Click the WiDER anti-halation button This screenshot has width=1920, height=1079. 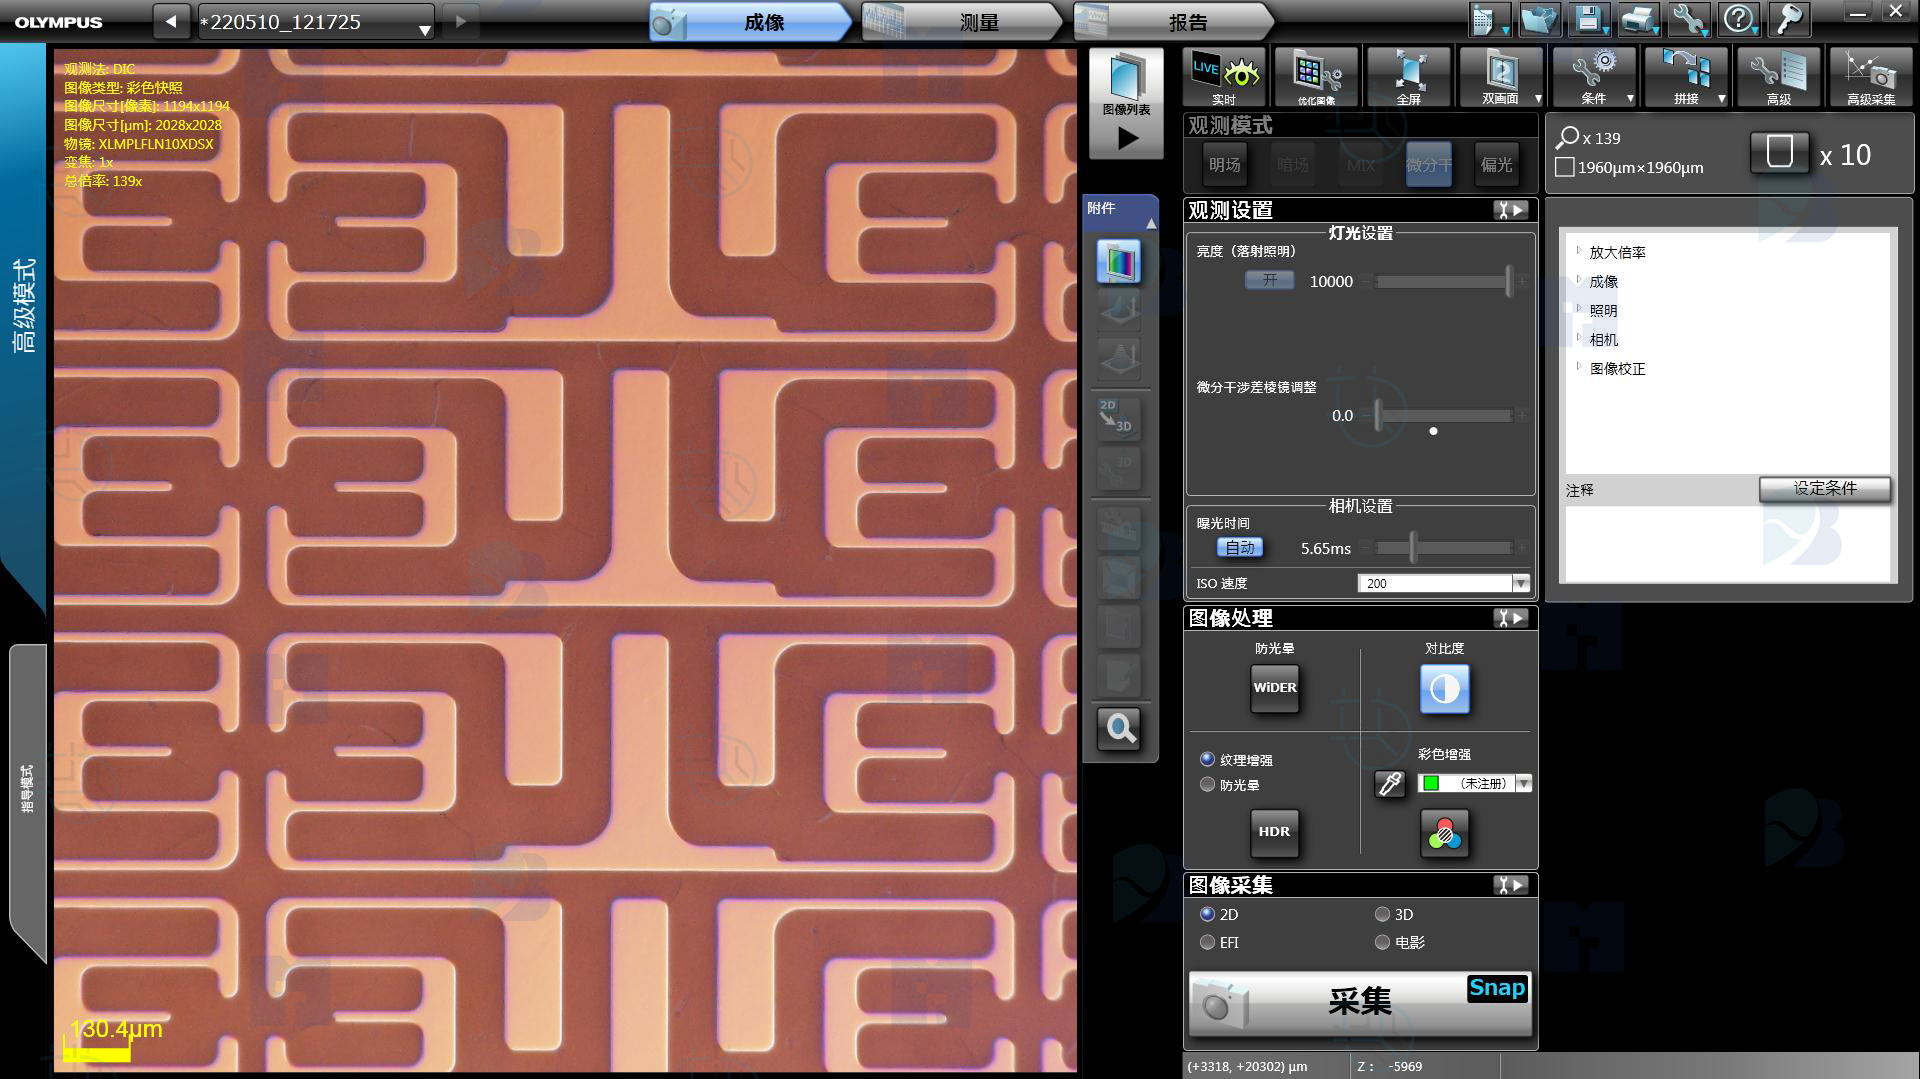[1274, 688]
